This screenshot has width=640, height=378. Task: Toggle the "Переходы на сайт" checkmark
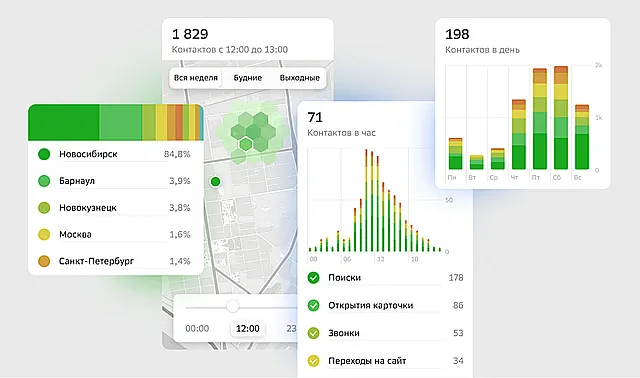pyautogui.click(x=313, y=361)
